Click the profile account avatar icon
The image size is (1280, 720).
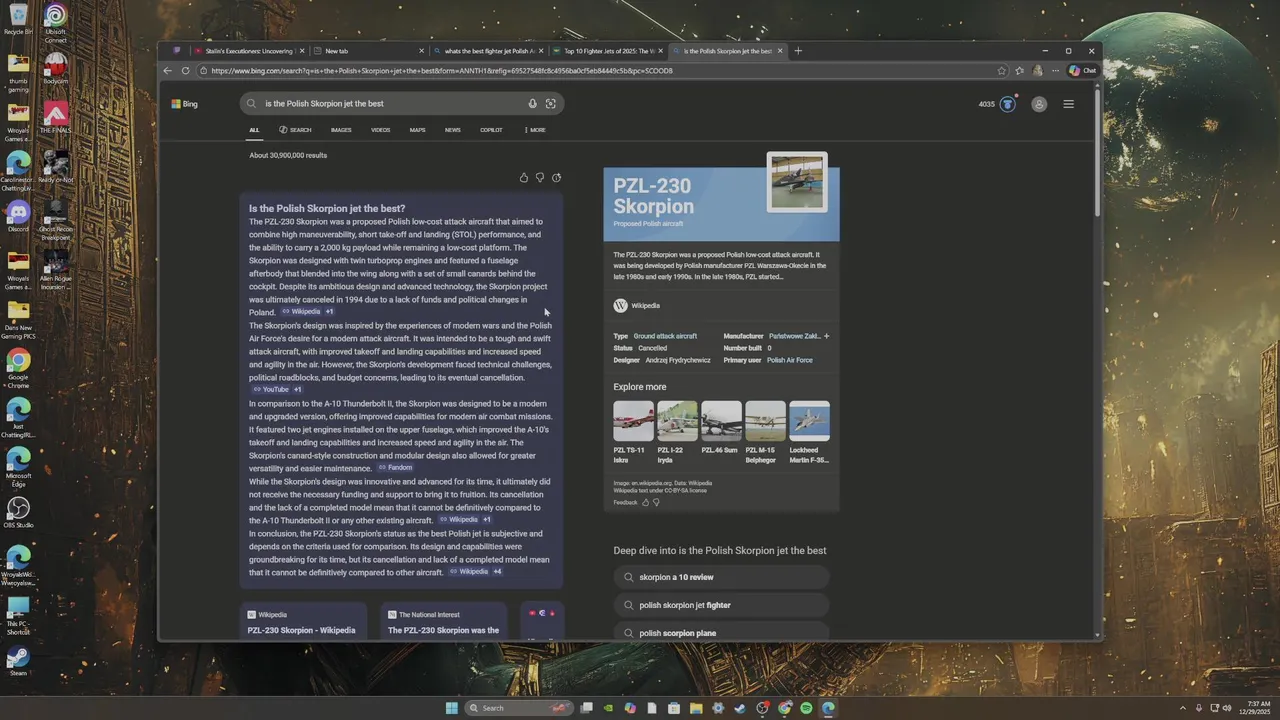[x=1039, y=104]
